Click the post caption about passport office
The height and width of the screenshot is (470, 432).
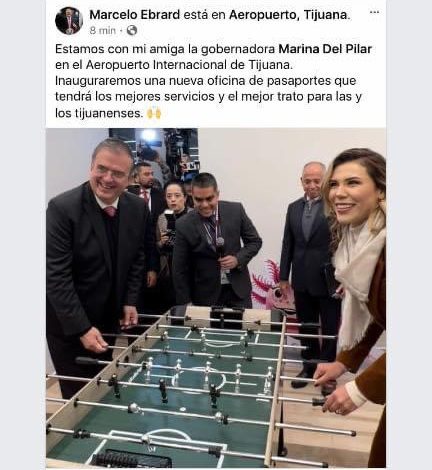[213, 81]
